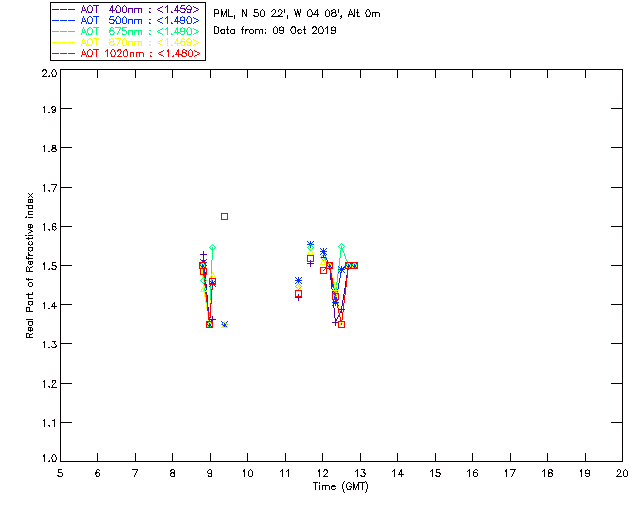Select legend entry 'AOT 400nm : <1.459>'

coord(140,9)
